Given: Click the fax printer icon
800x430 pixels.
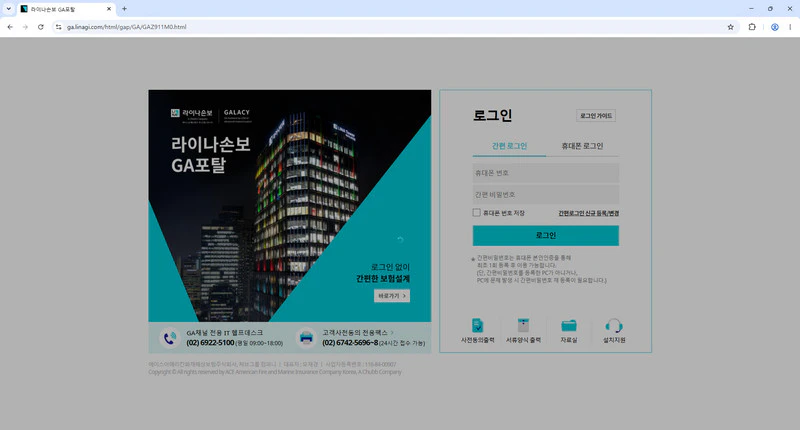Looking at the screenshot, I should pos(306,338).
